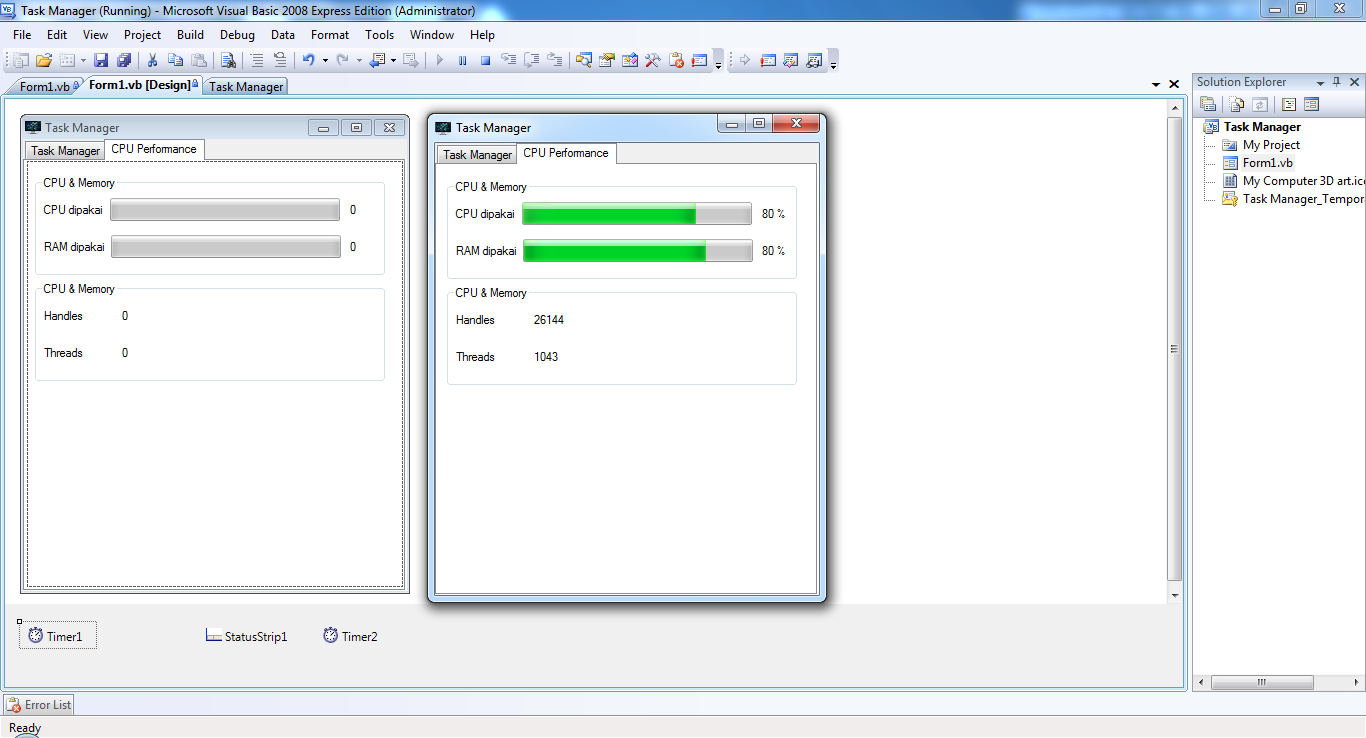This screenshot has width=1366, height=738.
Task: Open the Error List panel
Action: 38,704
